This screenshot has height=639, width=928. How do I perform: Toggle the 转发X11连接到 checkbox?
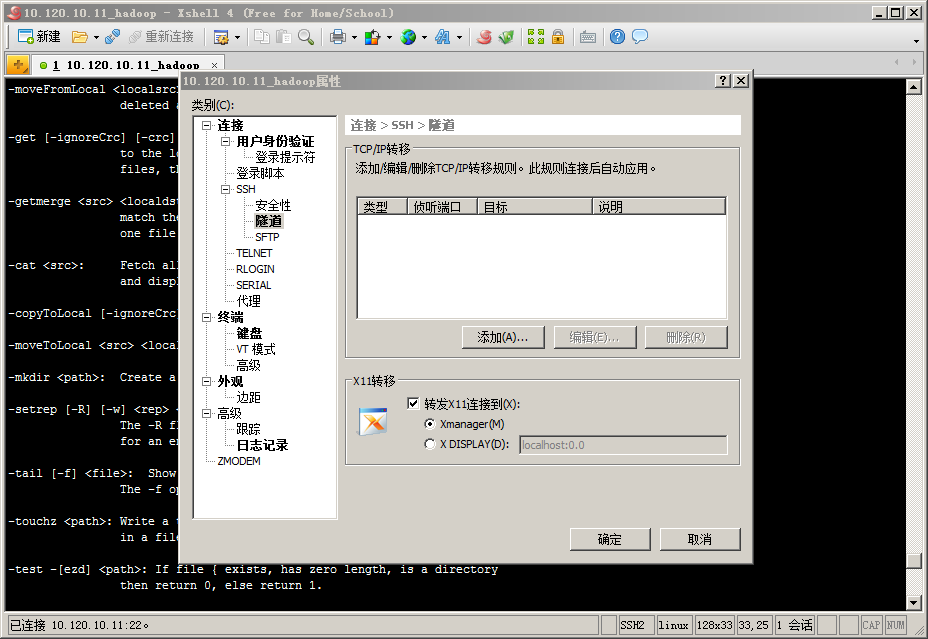click(413, 404)
